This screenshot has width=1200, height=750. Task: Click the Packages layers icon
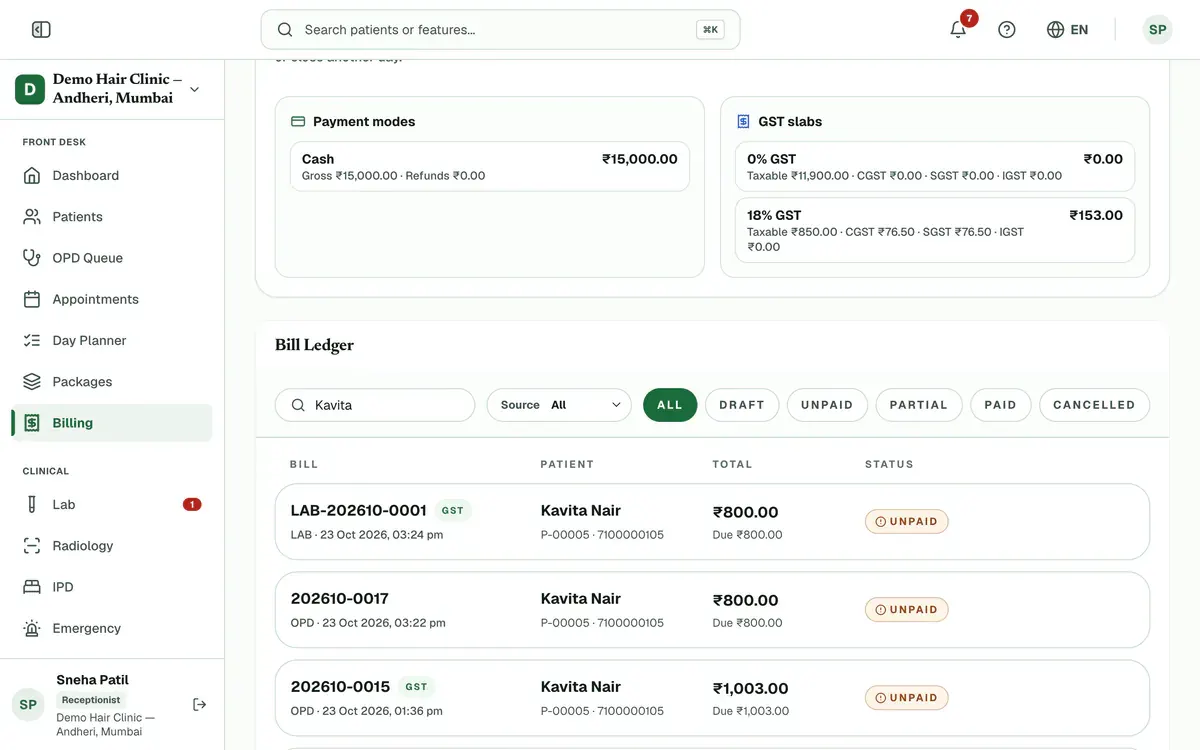[x=32, y=382]
